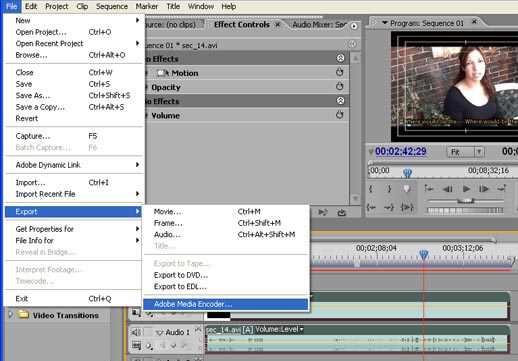Open Effect Controls panel flyout menu
Image resolution: width=518 pixels, height=361 pixels.
click(x=354, y=26)
